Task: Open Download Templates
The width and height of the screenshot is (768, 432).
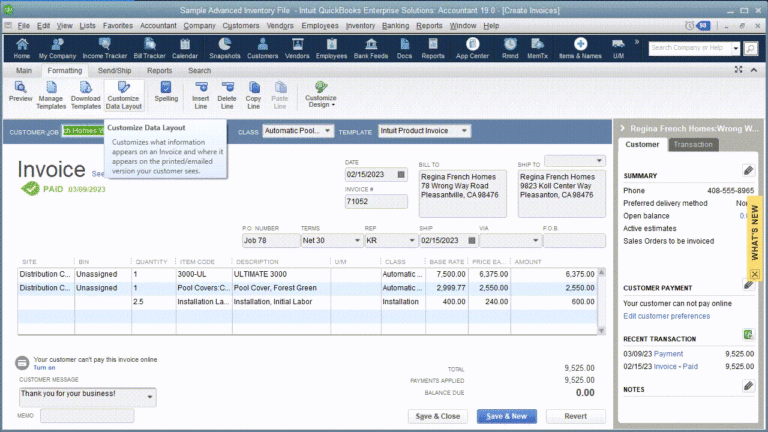Action: (x=86, y=95)
